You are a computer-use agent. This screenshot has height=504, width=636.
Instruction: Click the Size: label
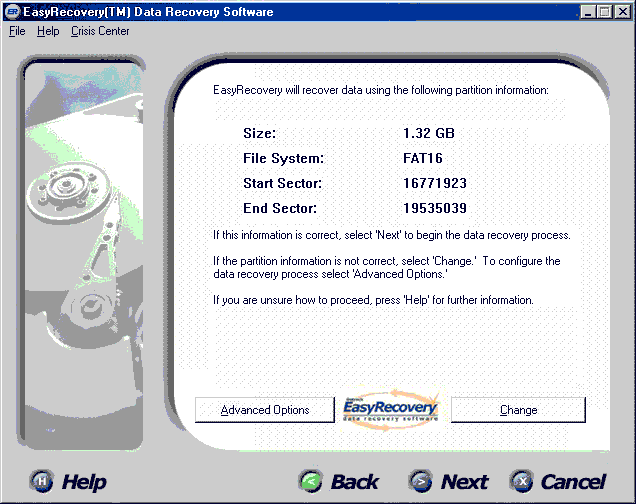click(260, 133)
